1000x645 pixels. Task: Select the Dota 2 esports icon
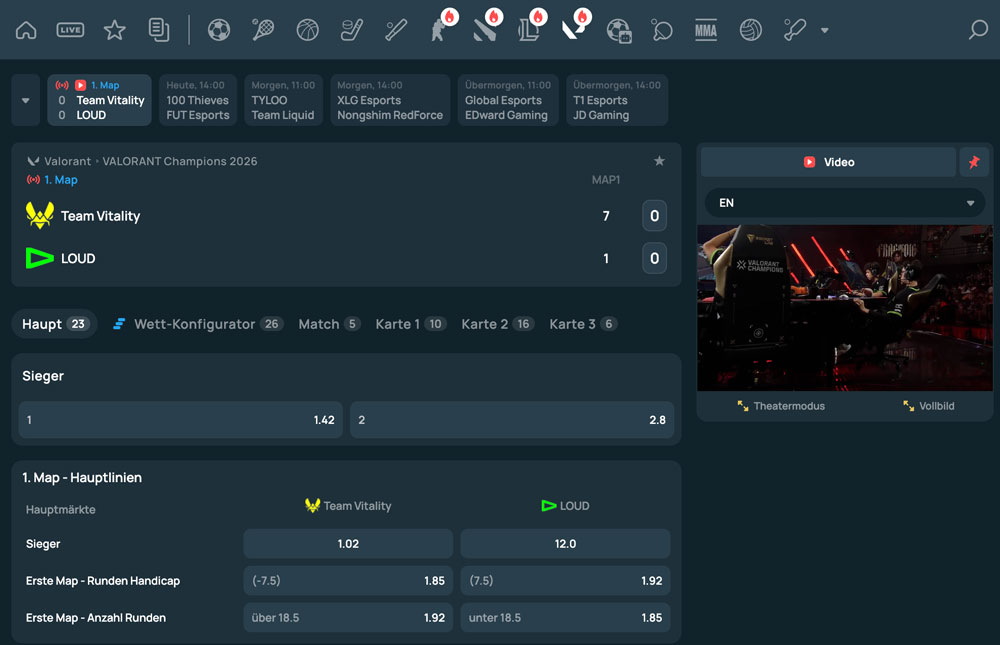[x=485, y=30]
